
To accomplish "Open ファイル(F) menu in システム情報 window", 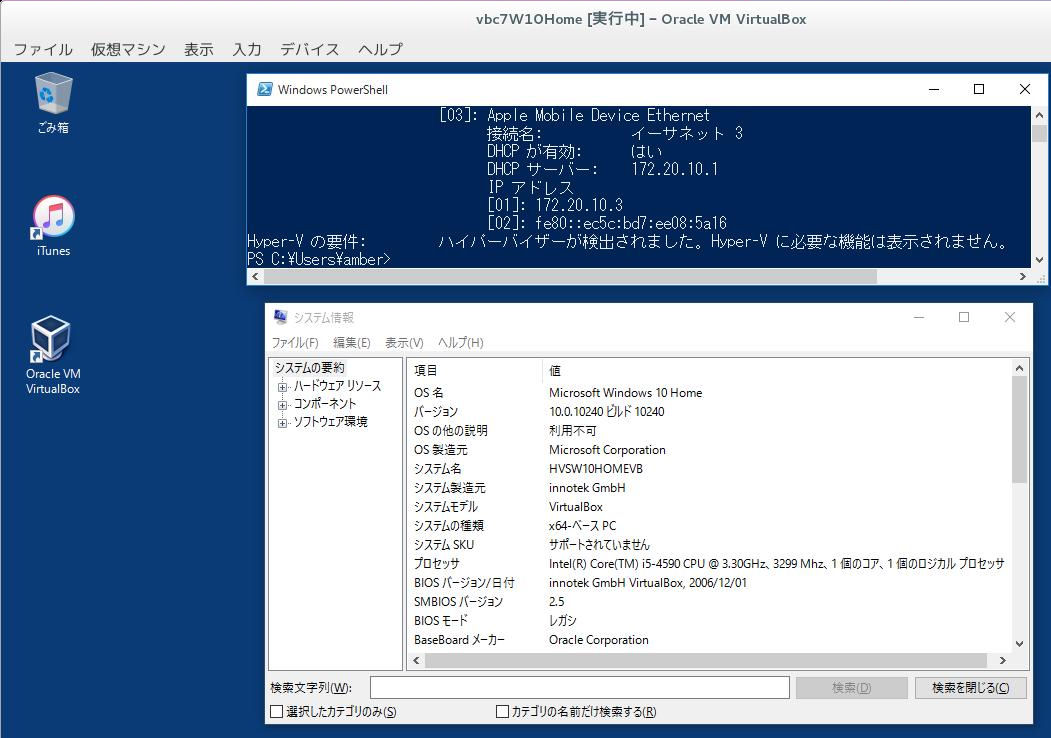I will pos(295,343).
